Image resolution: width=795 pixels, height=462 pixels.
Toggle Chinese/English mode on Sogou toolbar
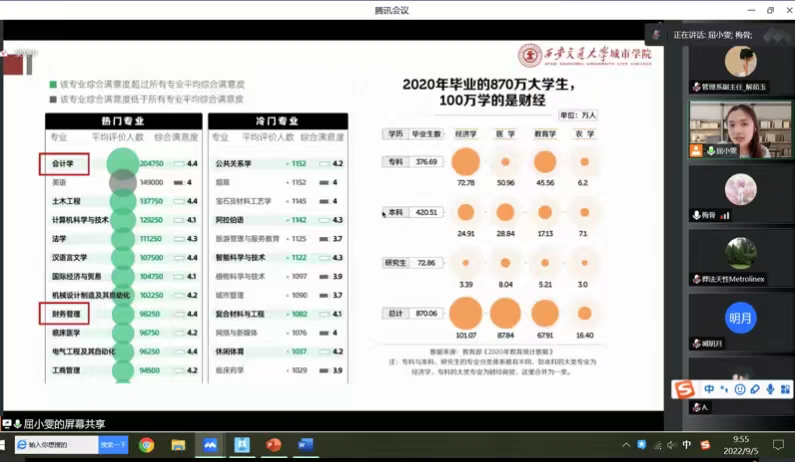[709, 389]
